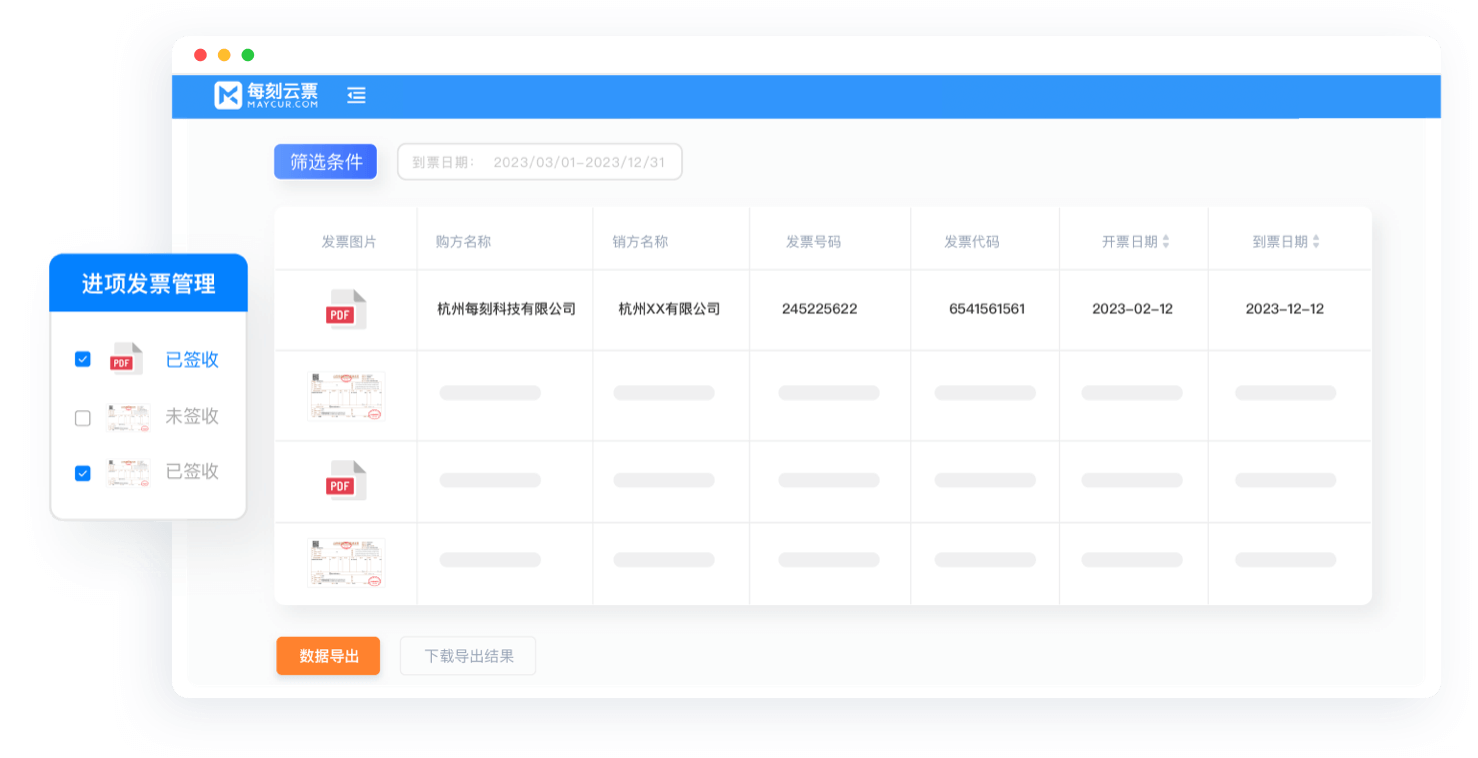The width and height of the screenshot is (1478, 758).
Task: Click the 下载导出结果 button
Action: (468, 656)
